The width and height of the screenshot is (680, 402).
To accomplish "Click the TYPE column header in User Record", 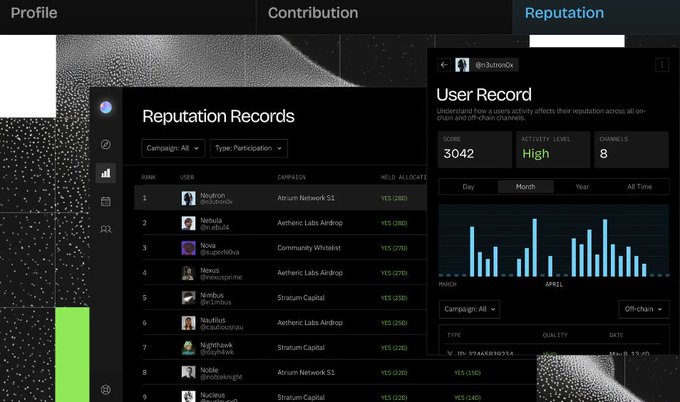I will 454,335.
